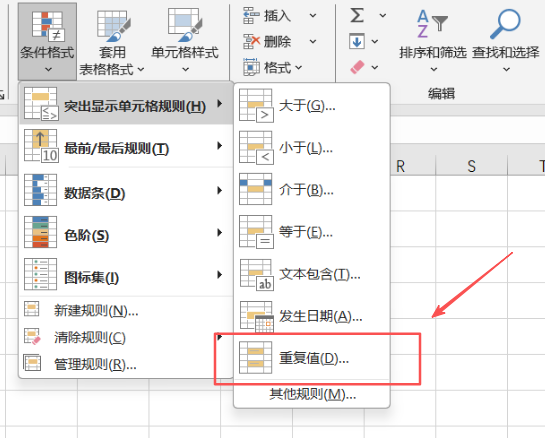This screenshot has width=545, height=438.
Task: Click the 套用表格格式 table format icon
Action: coord(114,25)
